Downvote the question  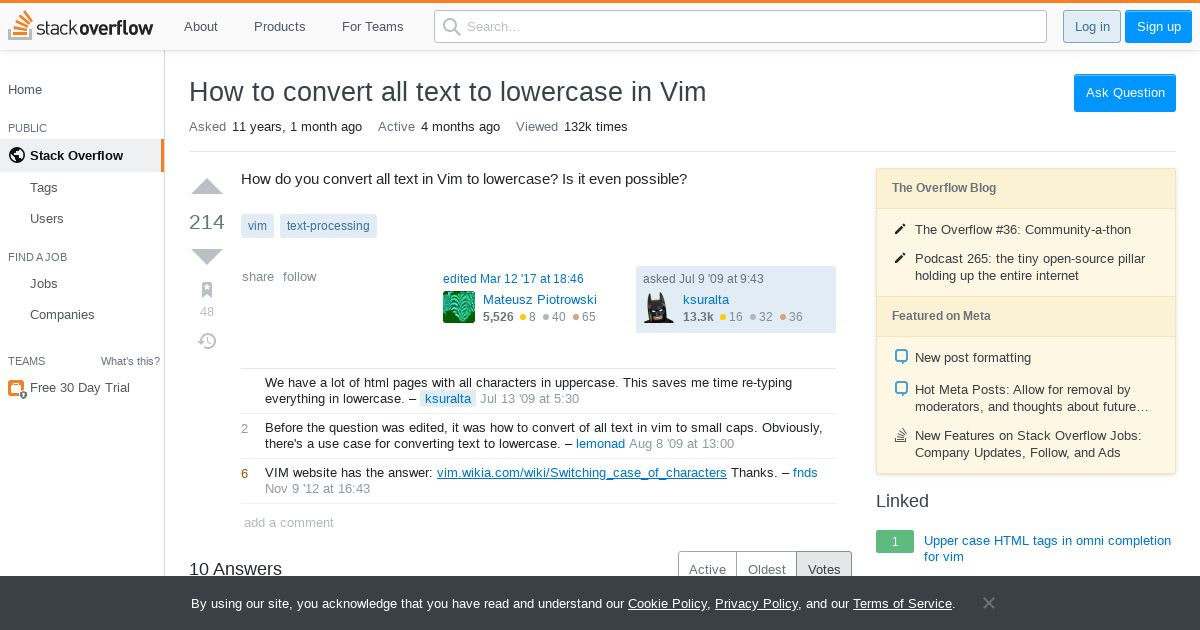207,256
